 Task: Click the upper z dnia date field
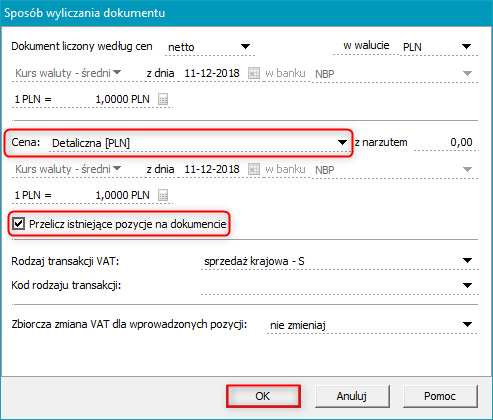coord(212,73)
